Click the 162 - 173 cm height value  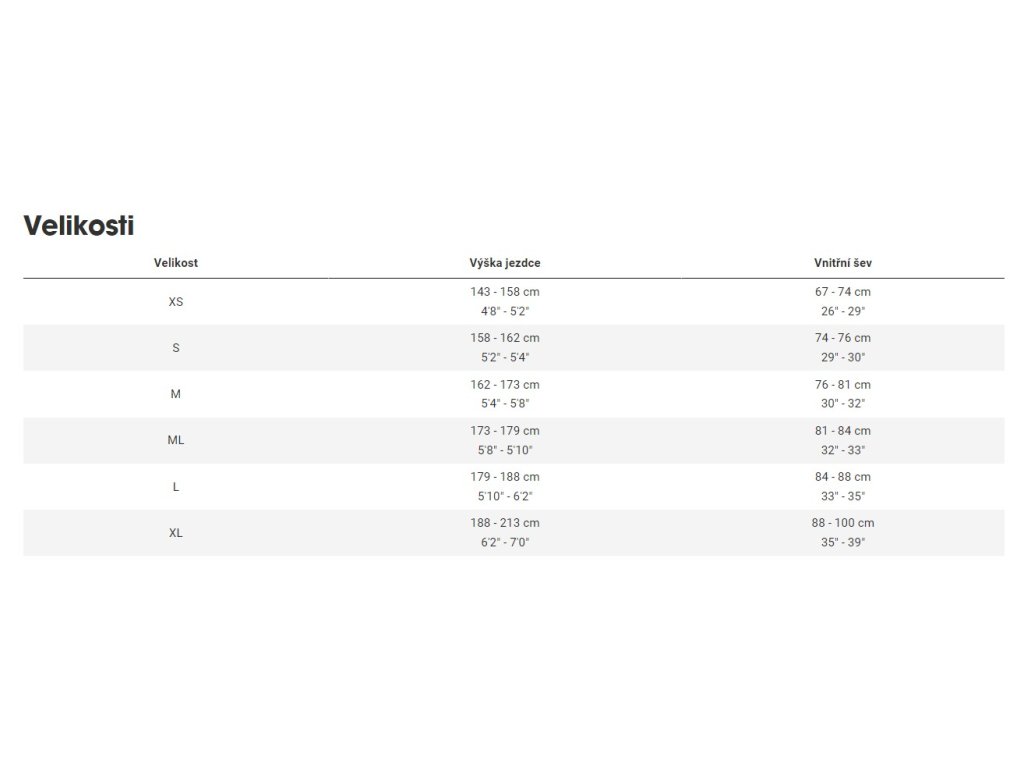click(x=505, y=385)
